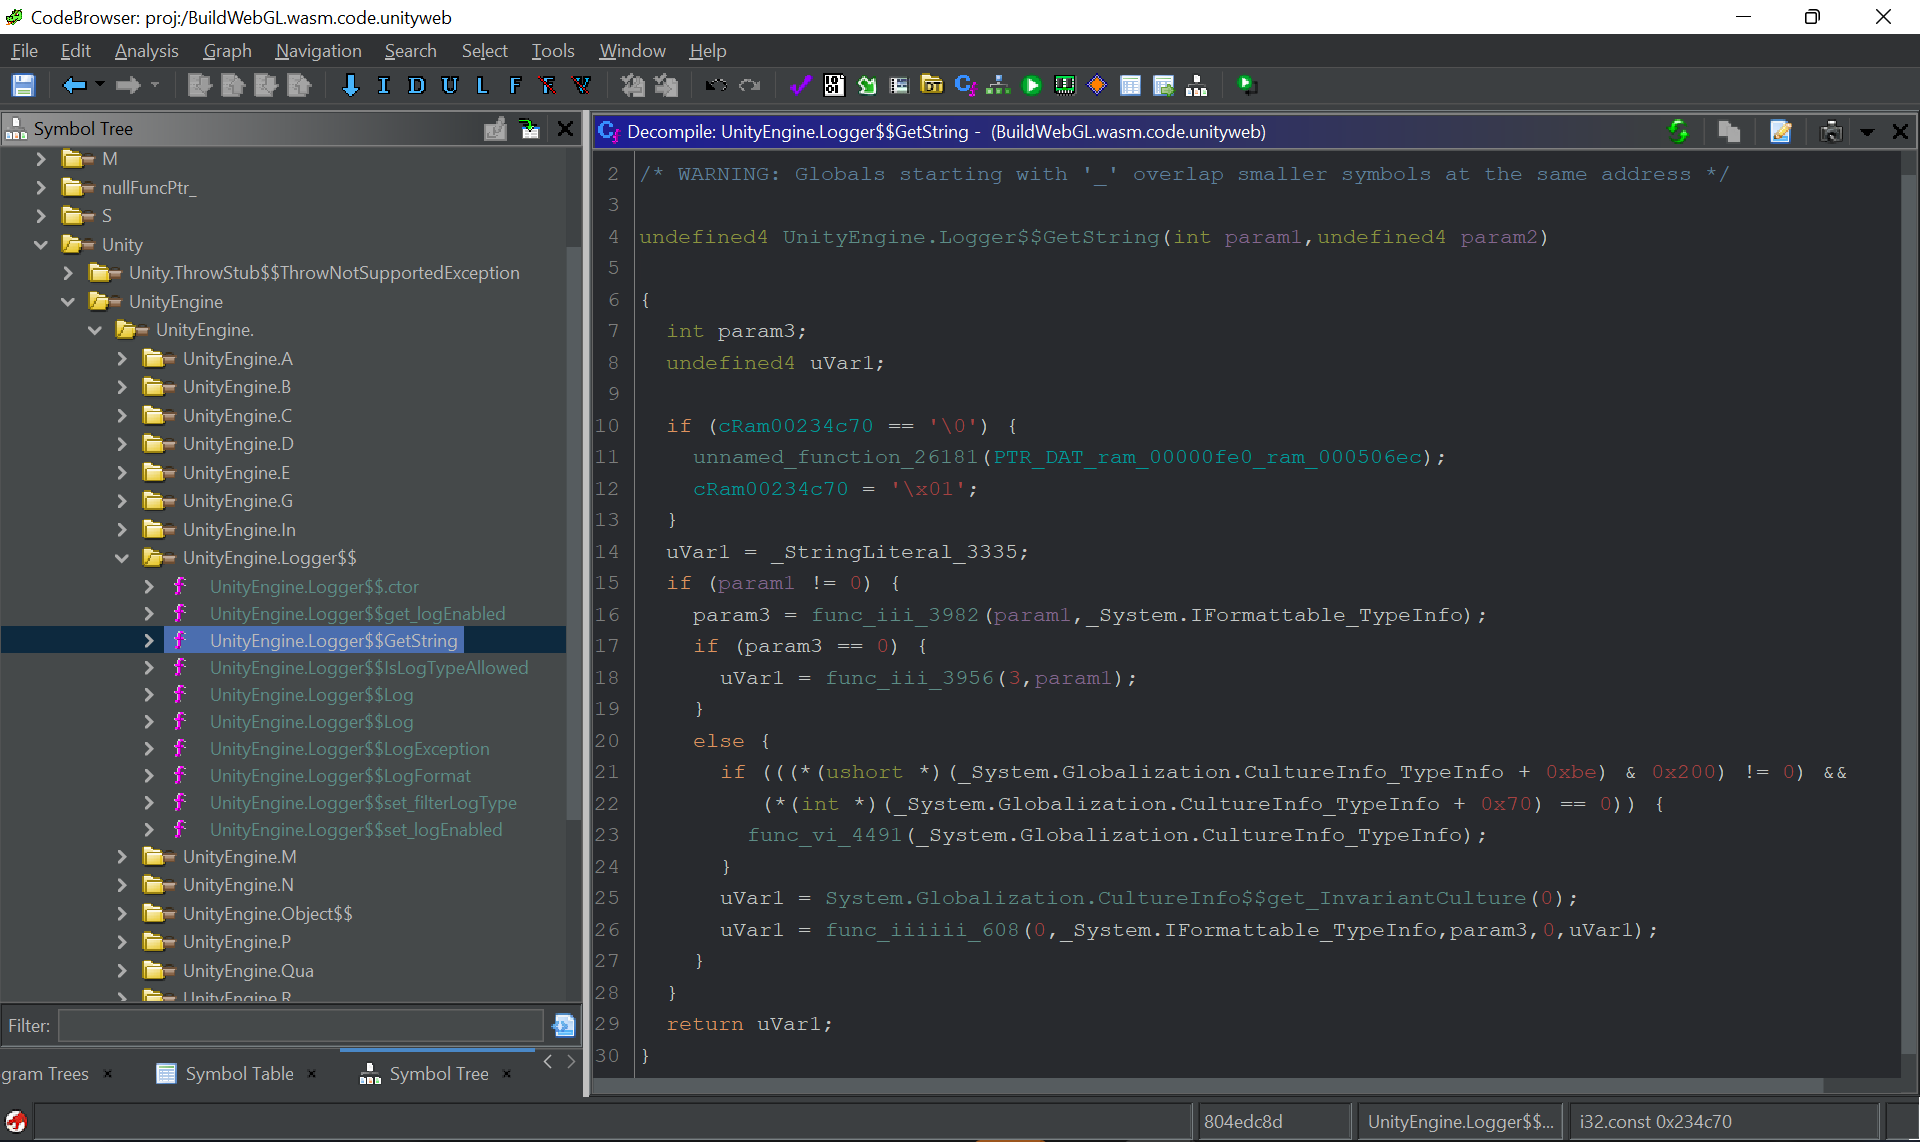The image size is (1920, 1142).
Task: Click the decompiler horizontal scrollbar
Action: (x=1208, y=1086)
